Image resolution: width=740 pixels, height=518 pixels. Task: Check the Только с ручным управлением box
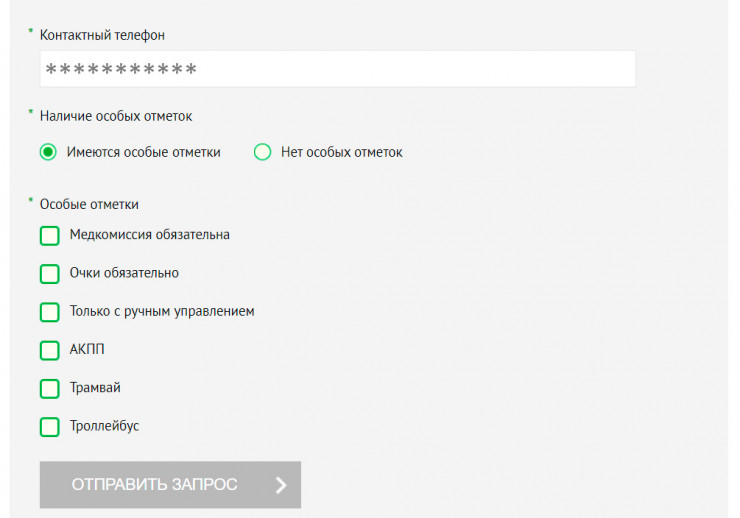50,312
